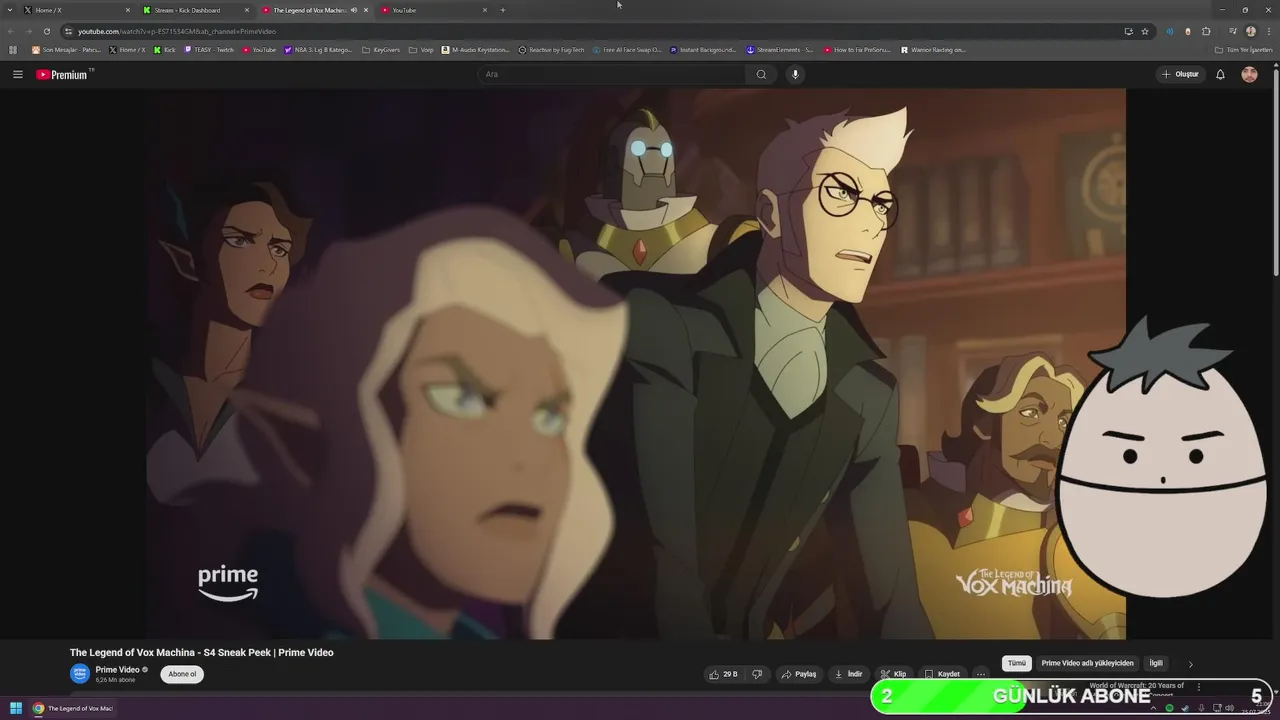
Task: Select Prime Video adlı yükleyiciden chip
Action: click(1088, 663)
